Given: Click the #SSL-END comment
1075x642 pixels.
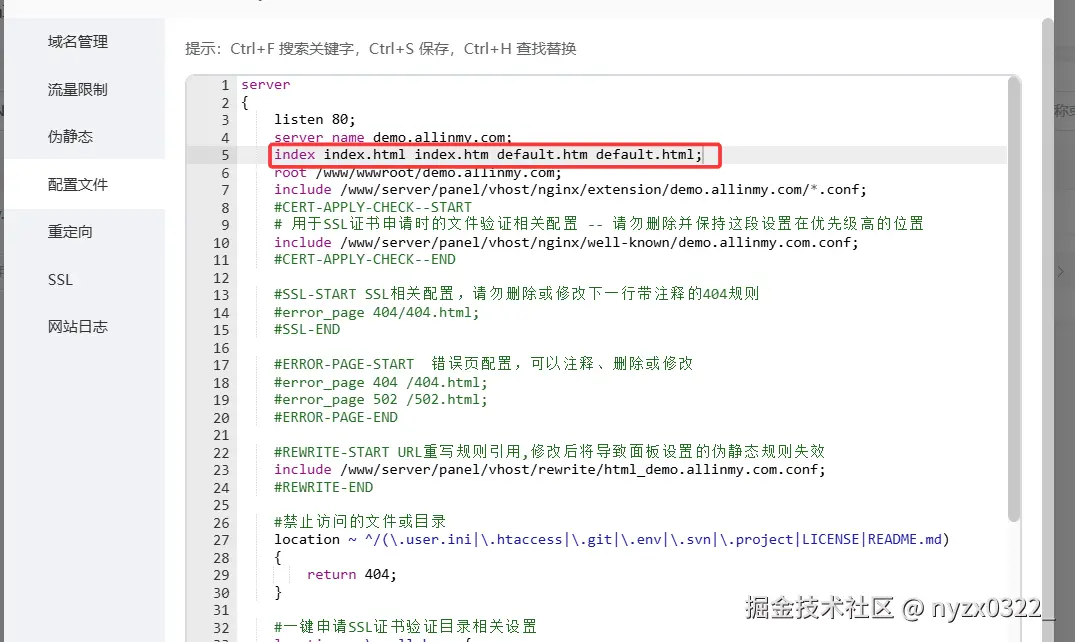Looking at the screenshot, I should click(307, 330).
